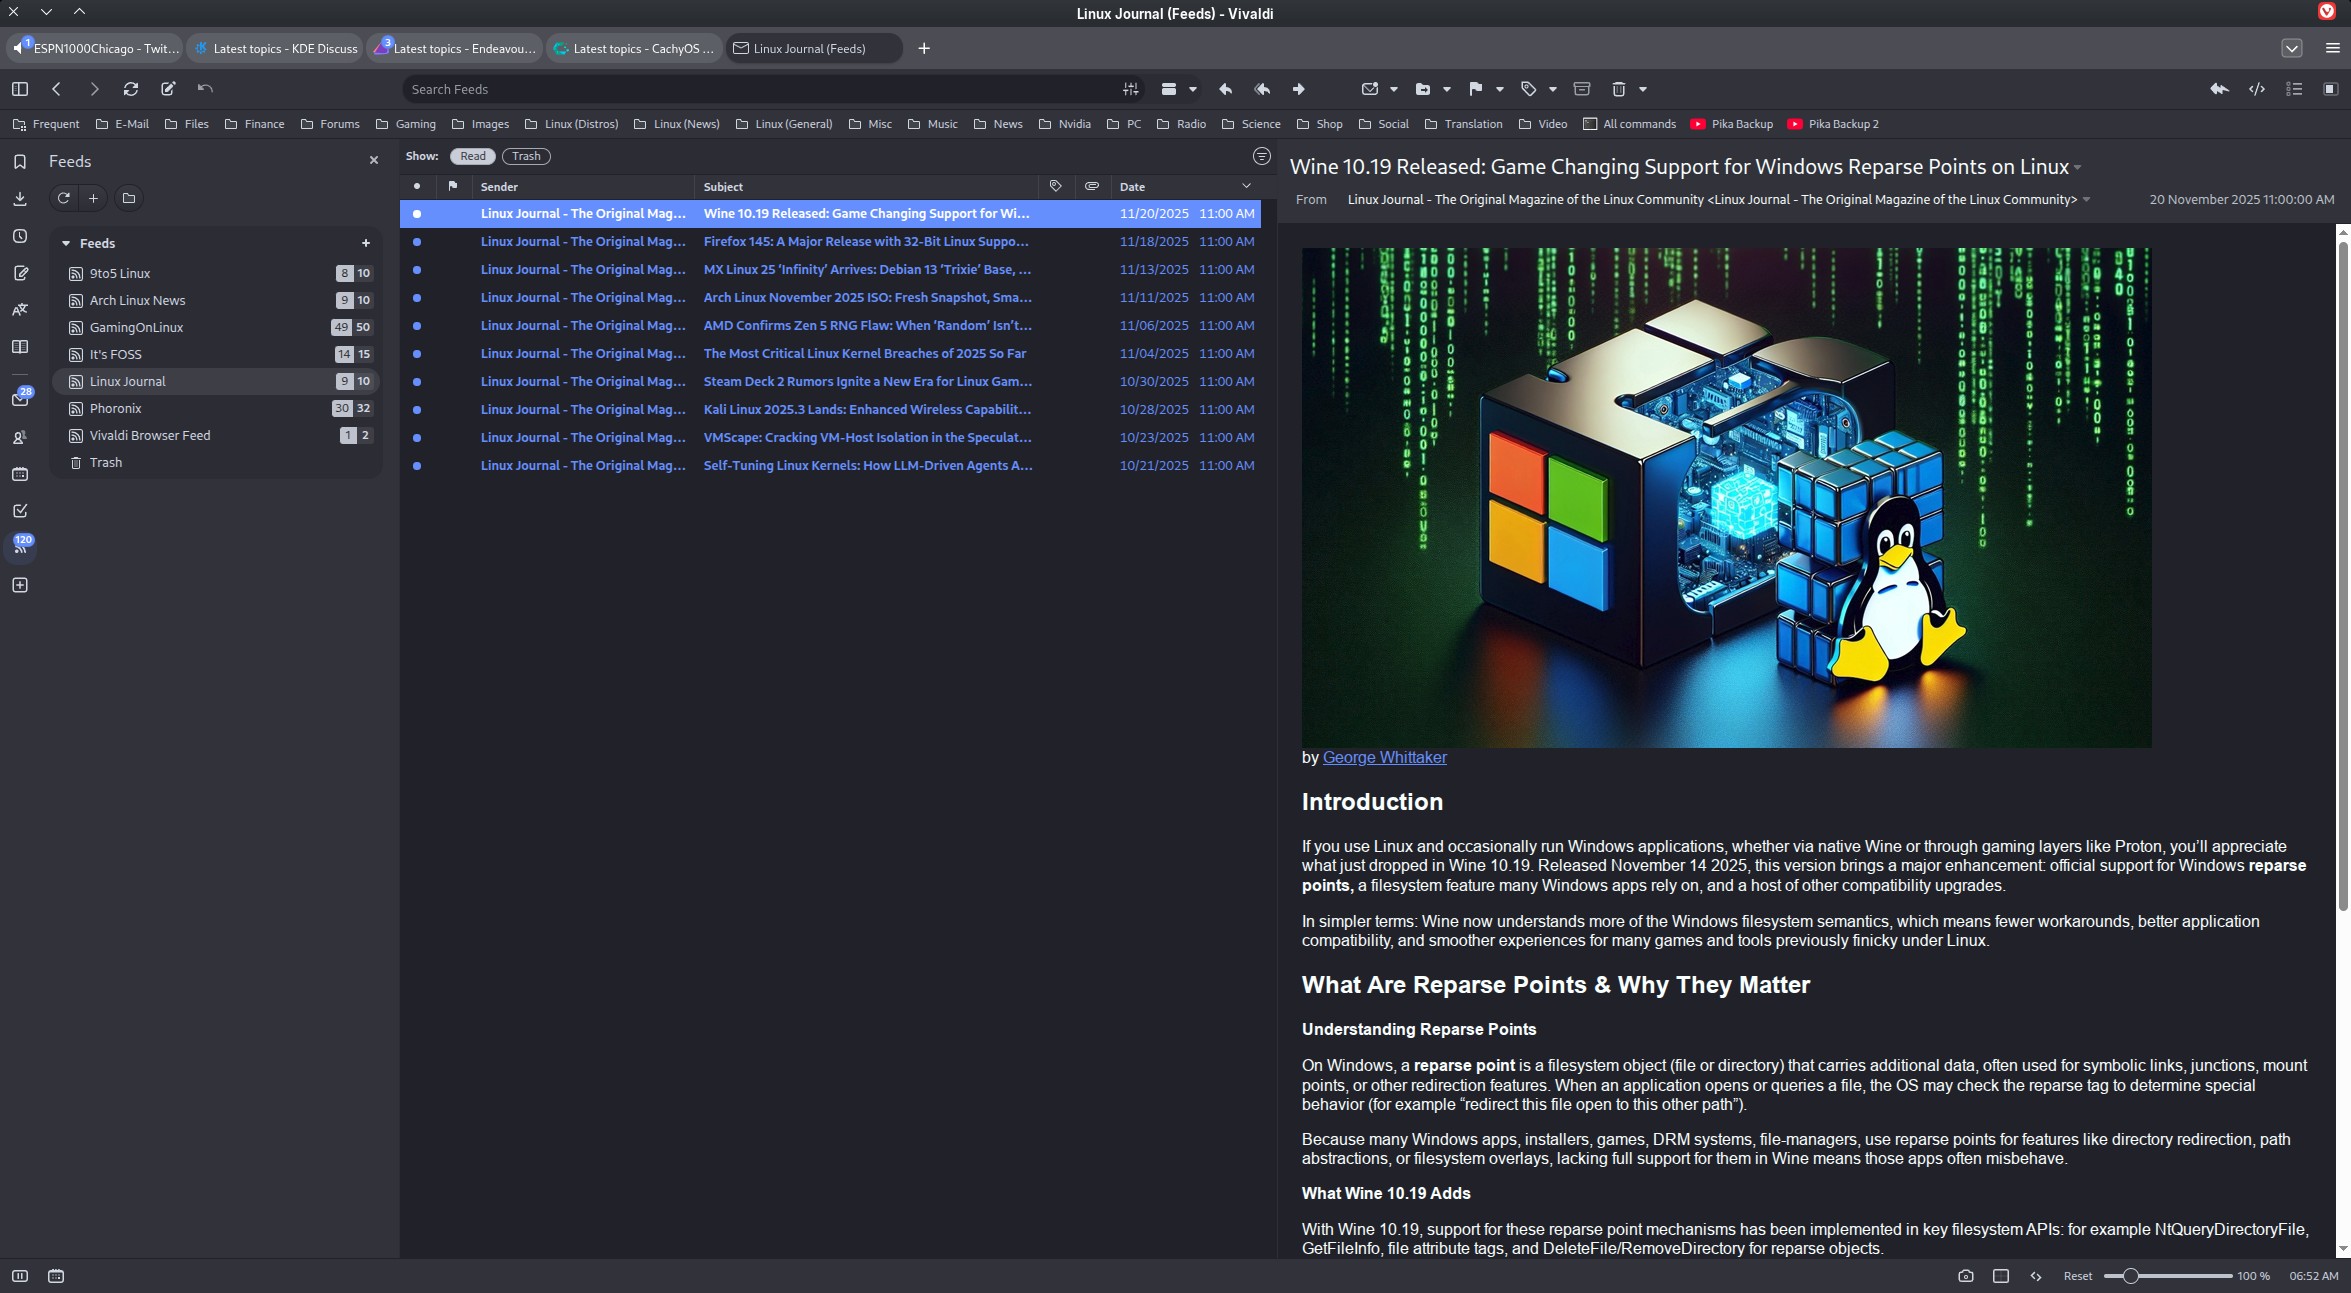Image resolution: width=2351 pixels, height=1293 pixels.
Task: Click the Forward message arrow icon
Action: 1298,89
